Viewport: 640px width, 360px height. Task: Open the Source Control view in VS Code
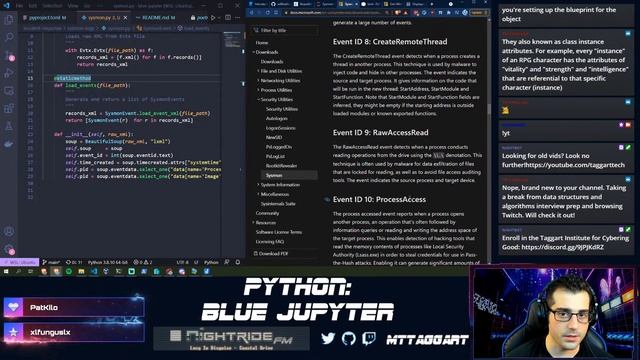pos(9,55)
